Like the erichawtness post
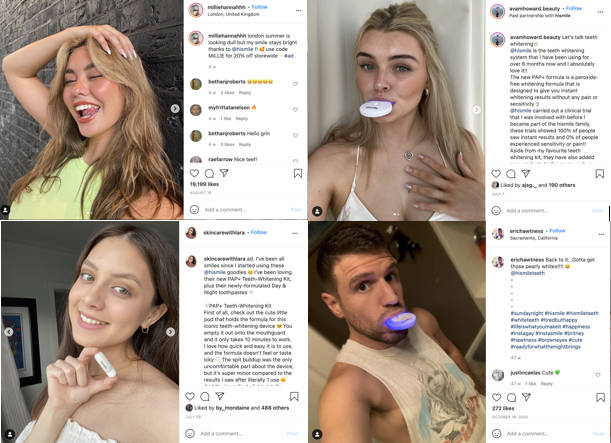Viewport: 611px width, 443px height. pyautogui.click(x=496, y=397)
